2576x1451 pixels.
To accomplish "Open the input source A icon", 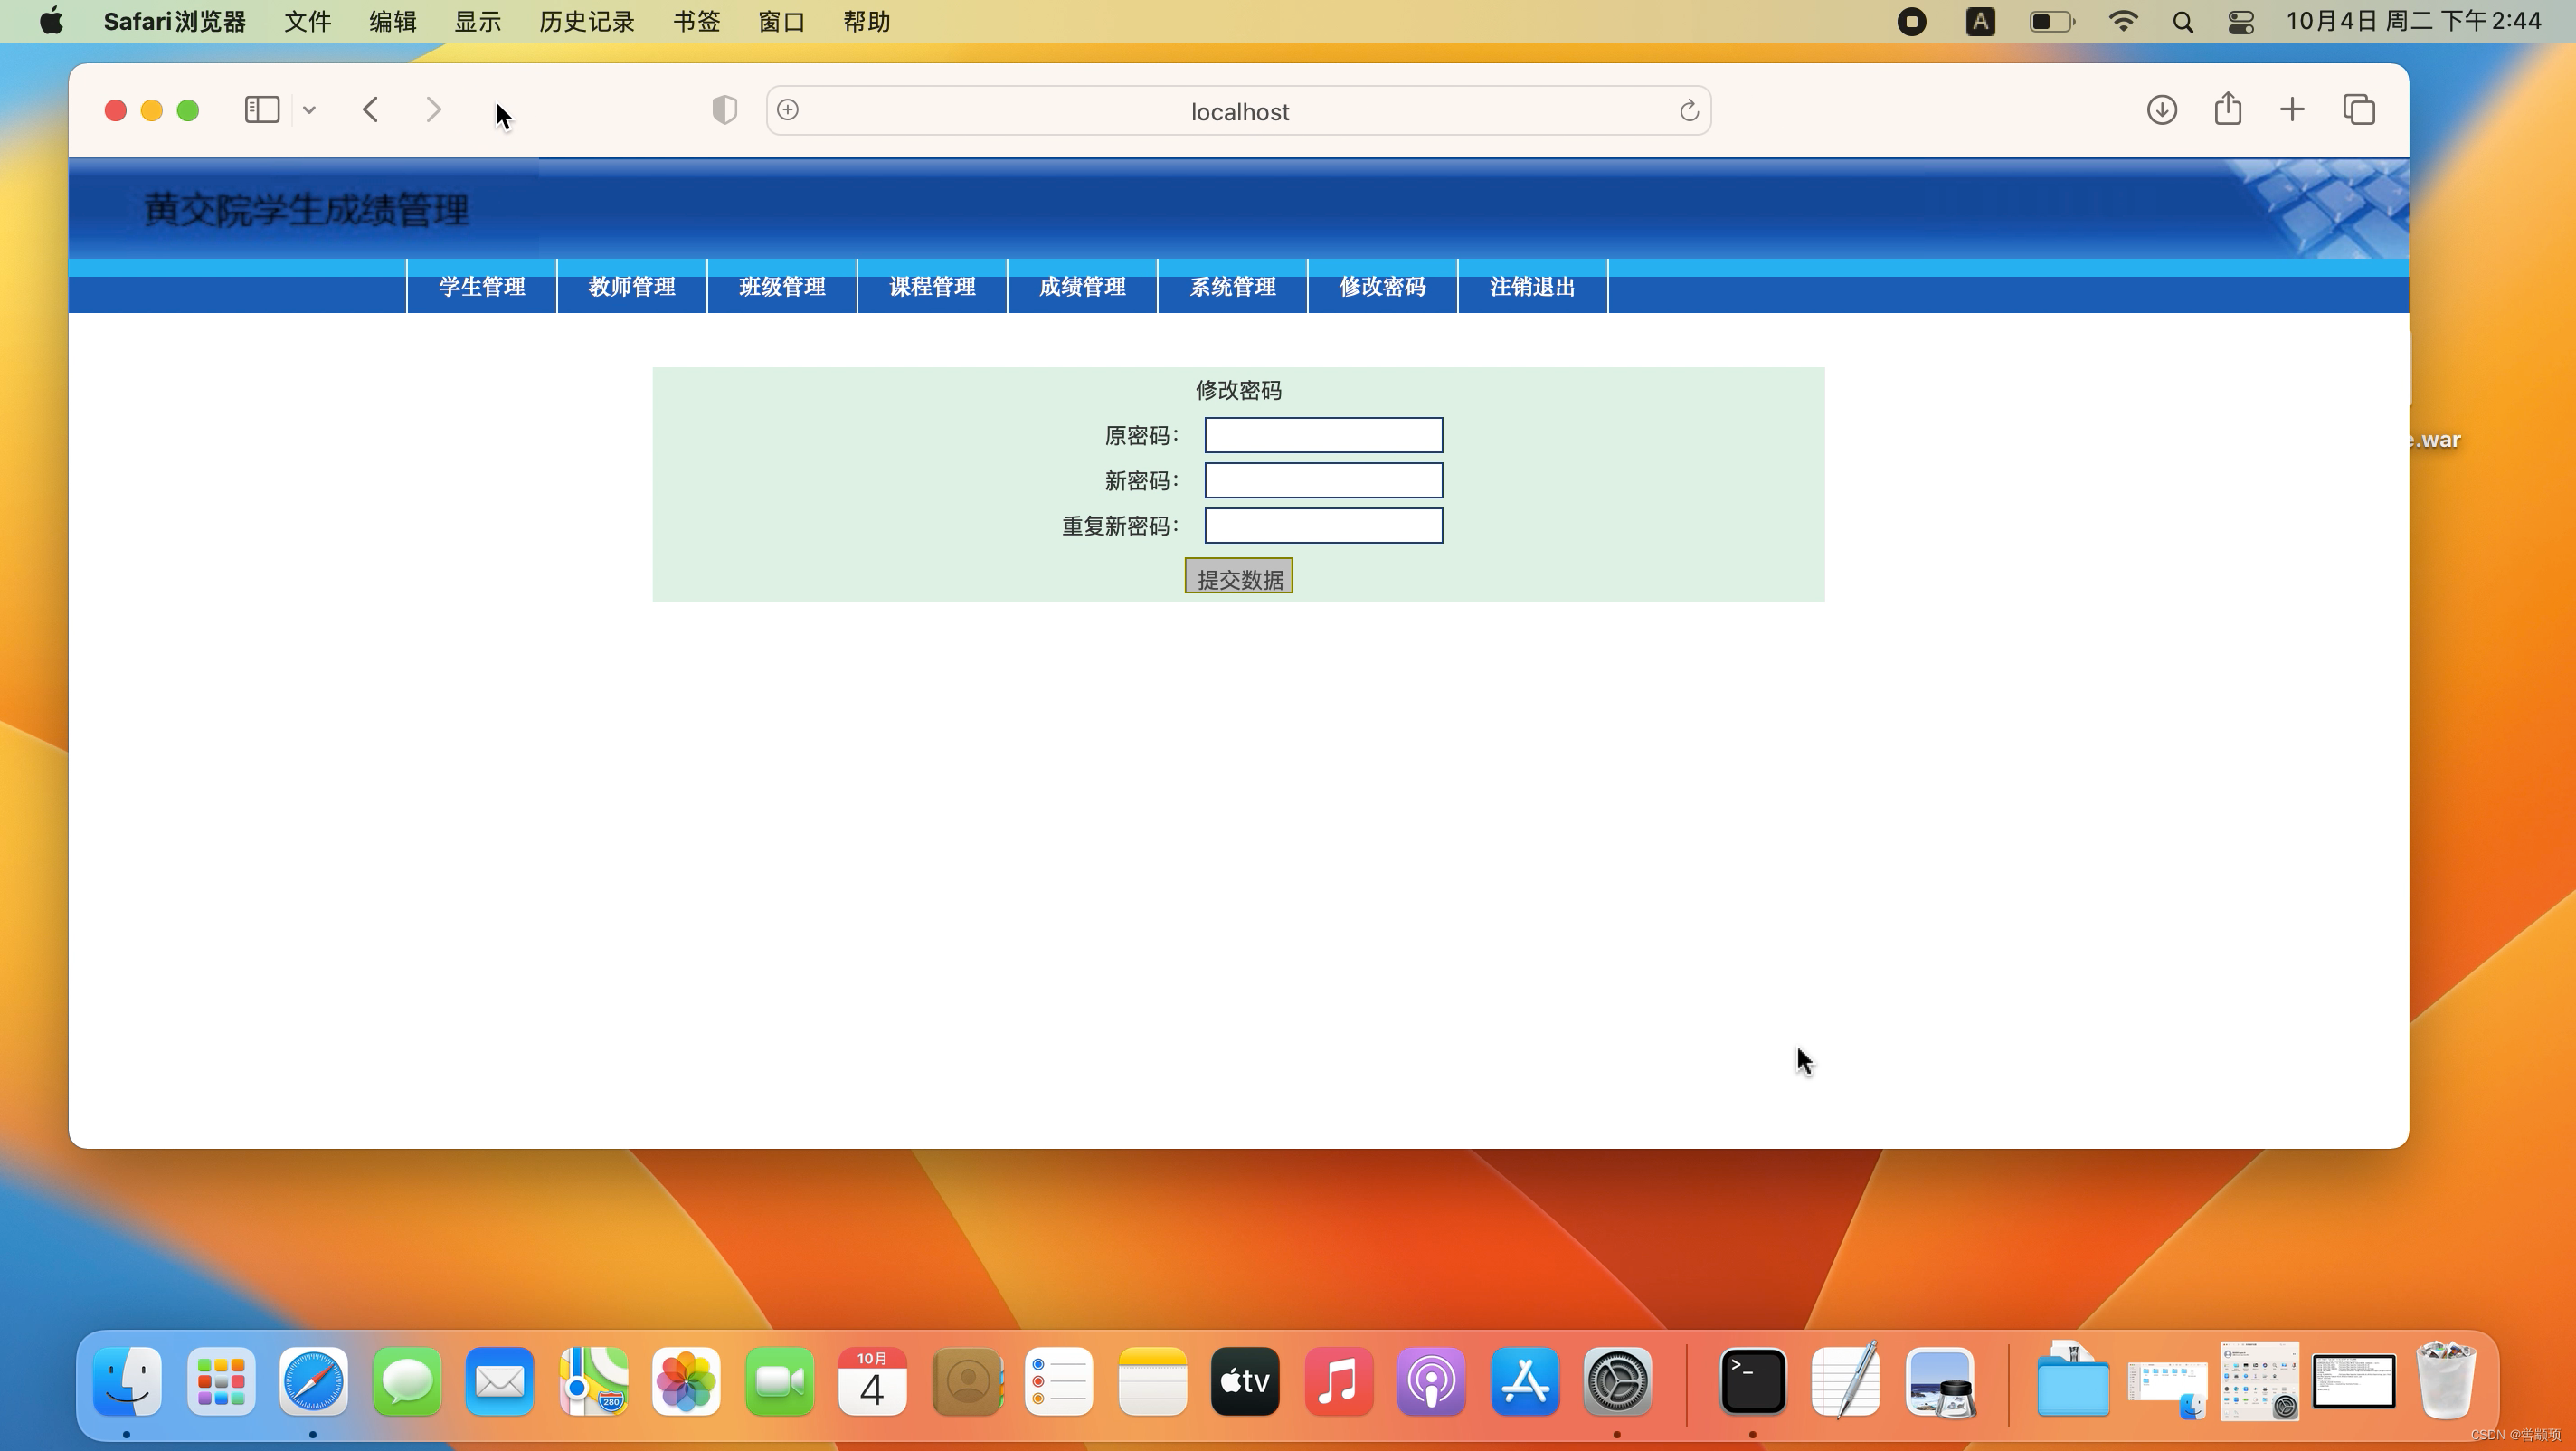I will pyautogui.click(x=1980, y=22).
